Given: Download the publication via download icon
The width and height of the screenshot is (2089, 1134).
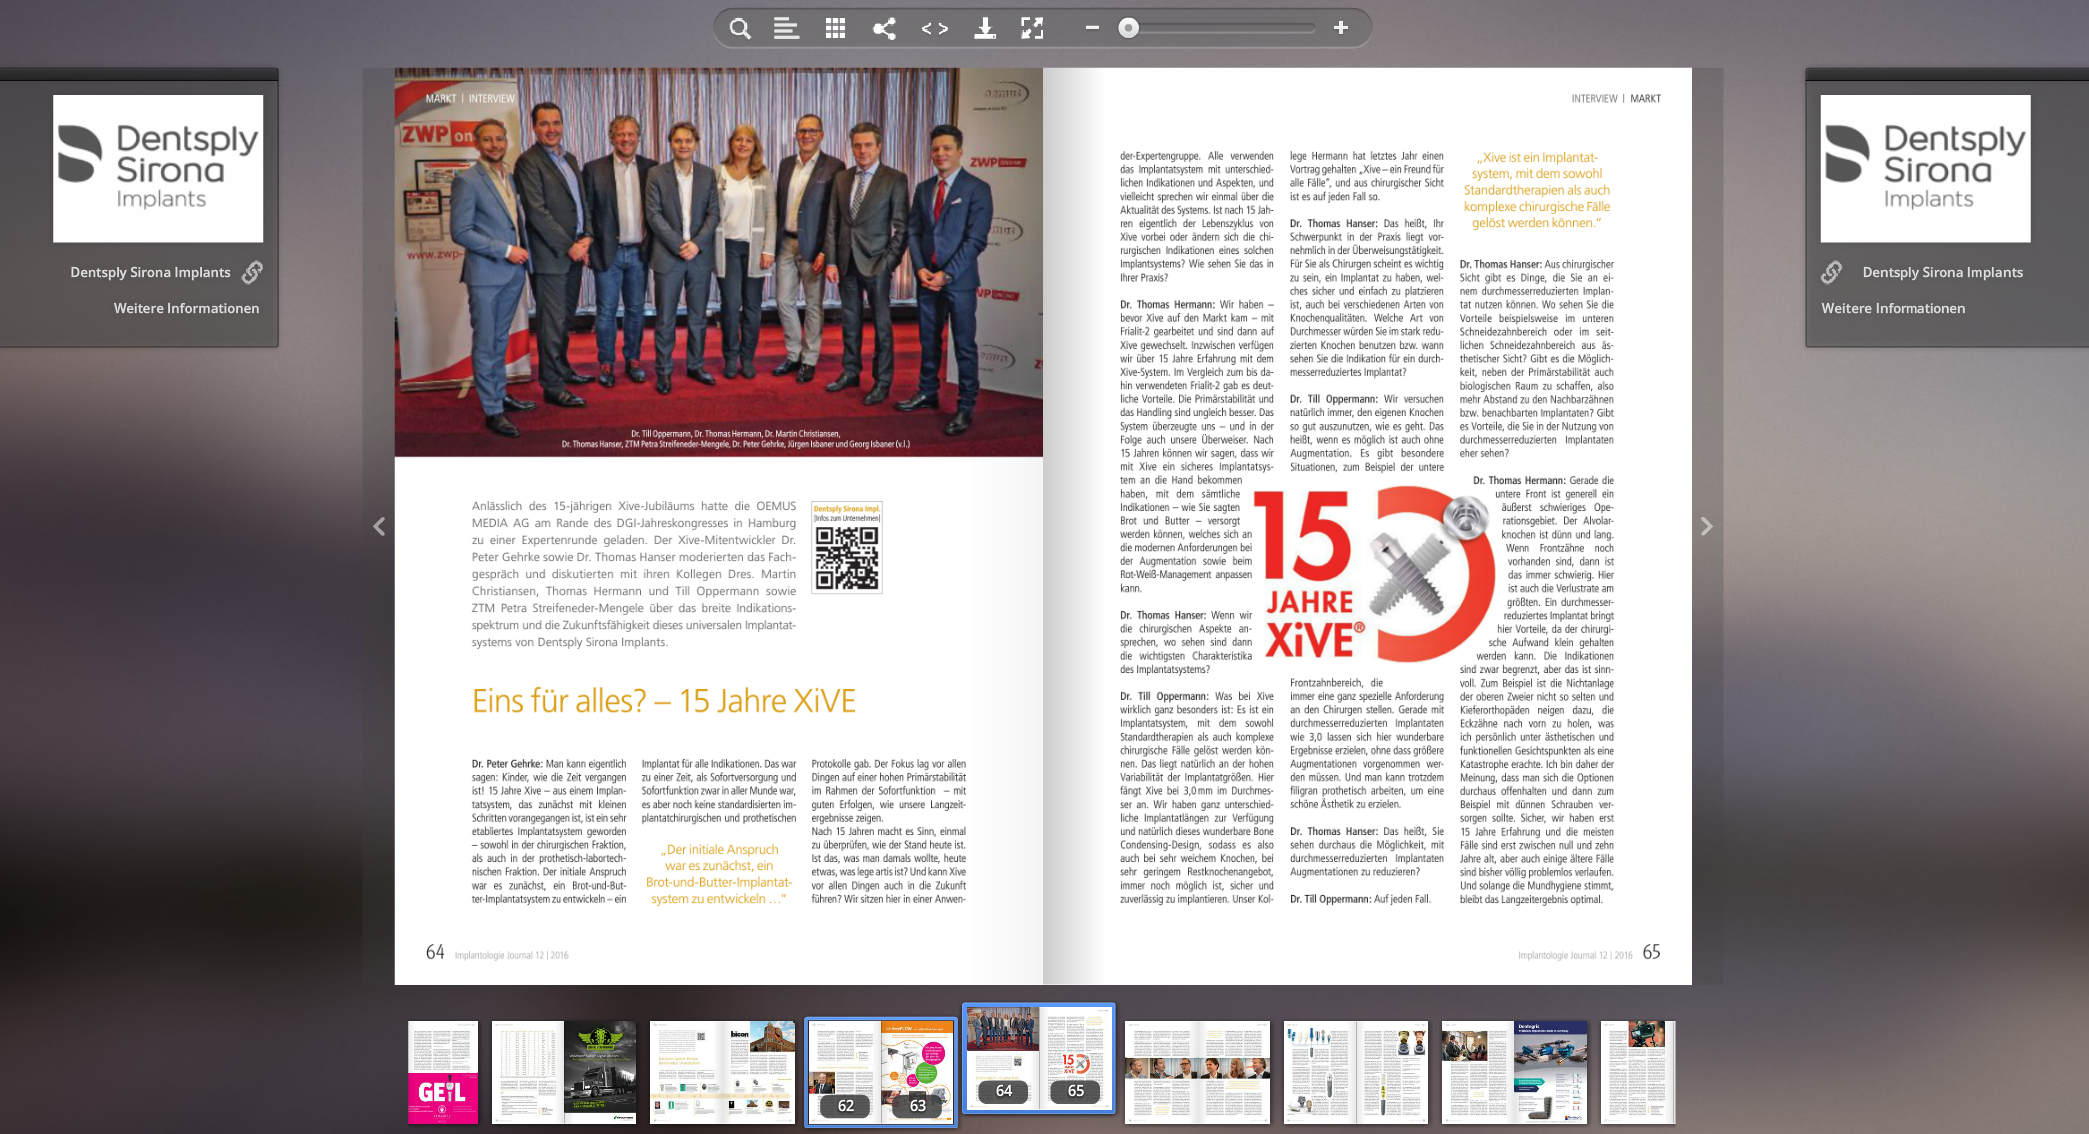Looking at the screenshot, I should 985,28.
